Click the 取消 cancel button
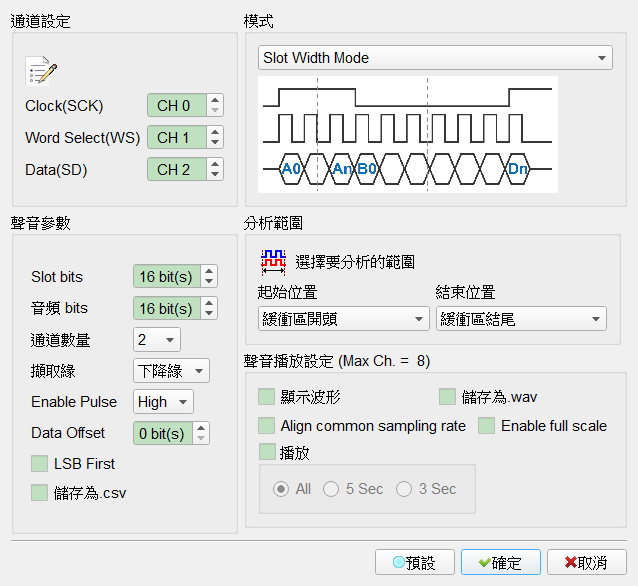Viewport: 638px width, 586px height. (x=586, y=562)
